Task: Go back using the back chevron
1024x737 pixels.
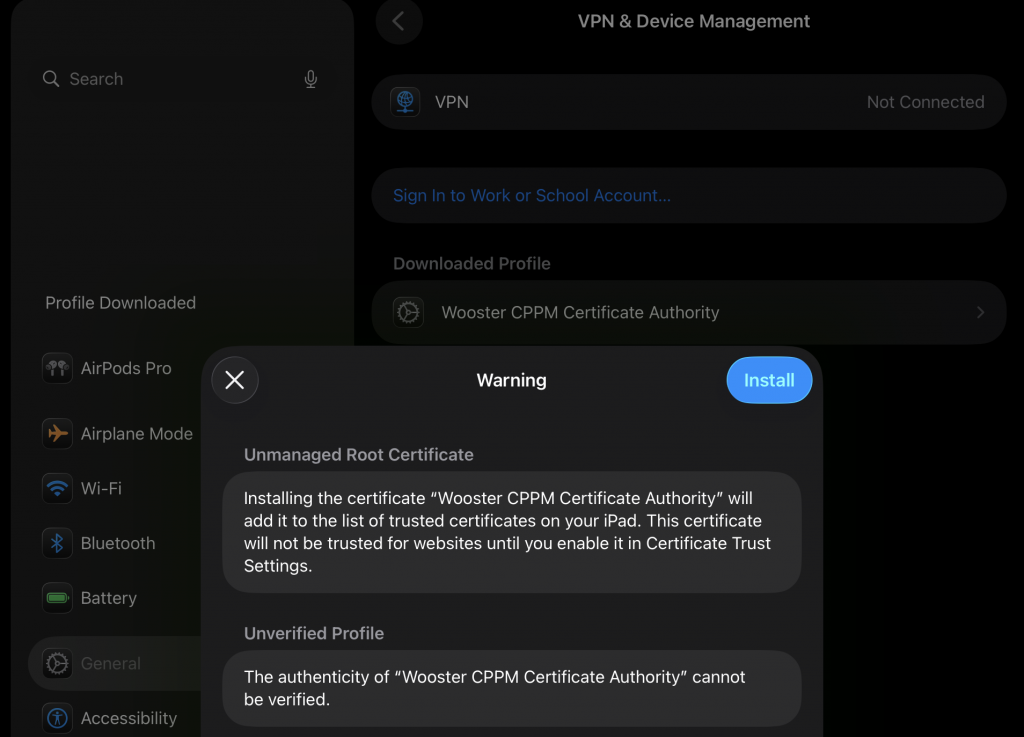Action: 399,21
